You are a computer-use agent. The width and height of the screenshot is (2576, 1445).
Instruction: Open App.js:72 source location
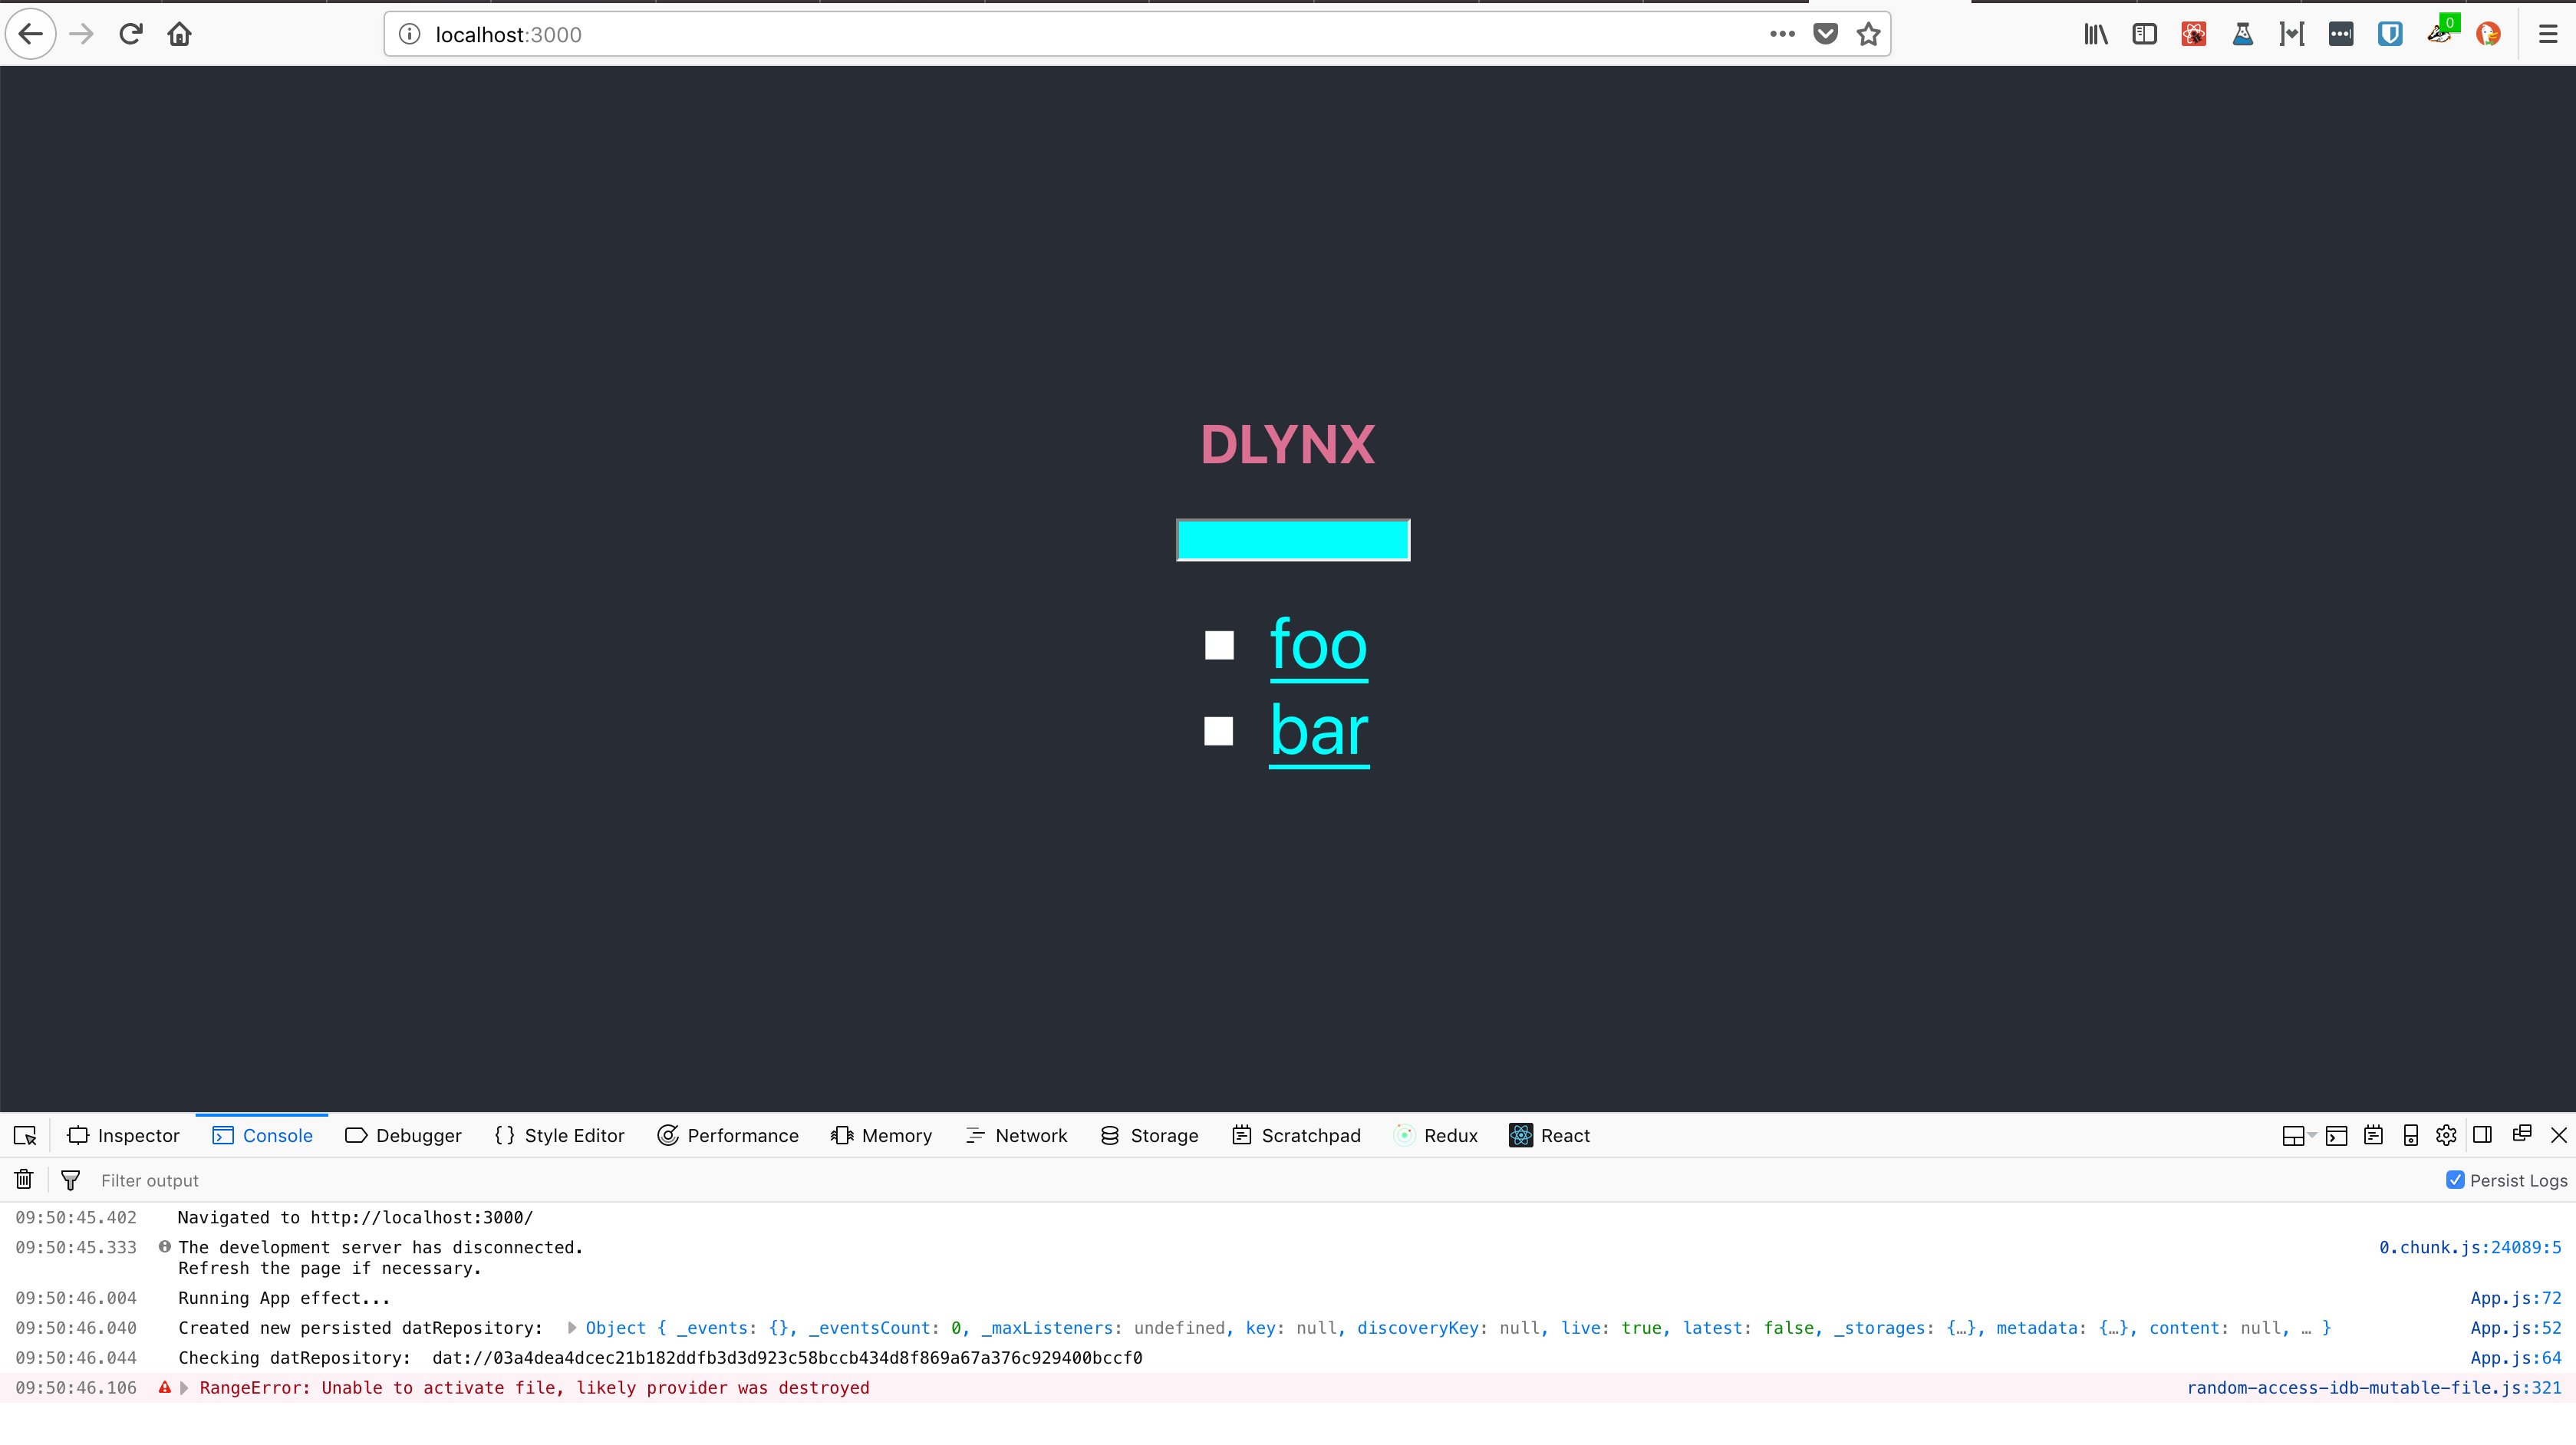click(x=2516, y=1298)
